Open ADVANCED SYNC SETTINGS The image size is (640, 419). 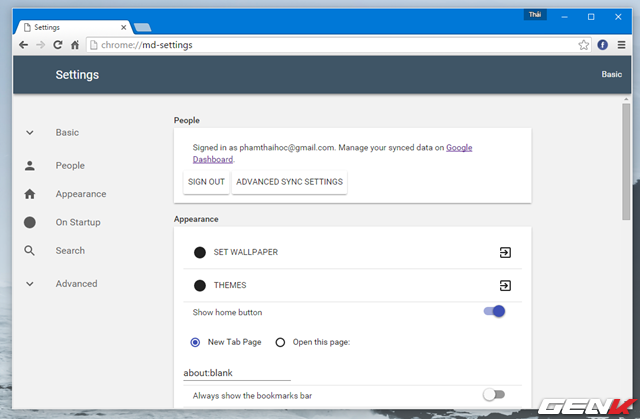289,182
